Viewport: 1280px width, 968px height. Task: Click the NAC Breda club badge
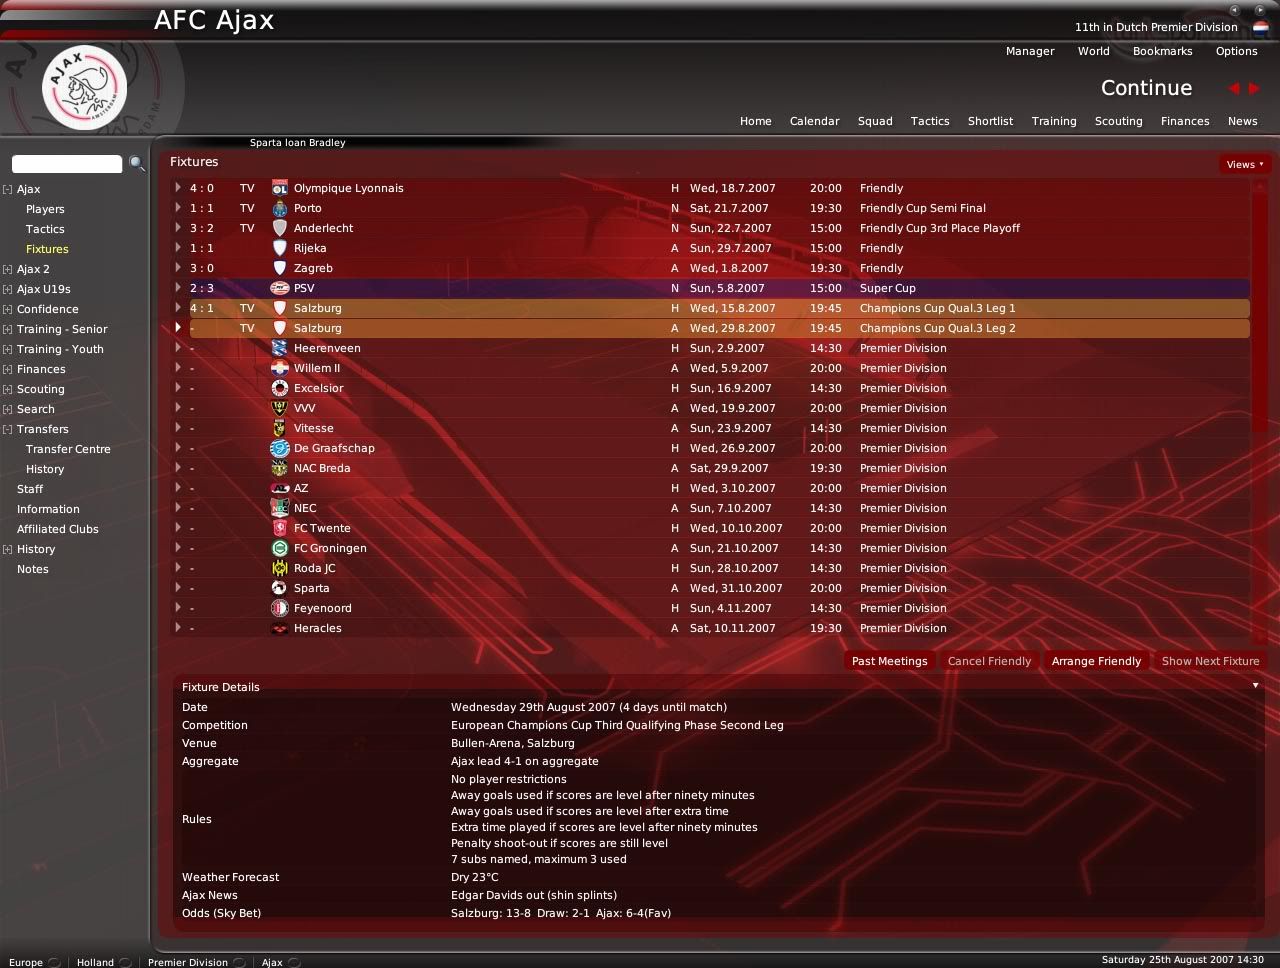(280, 468)
